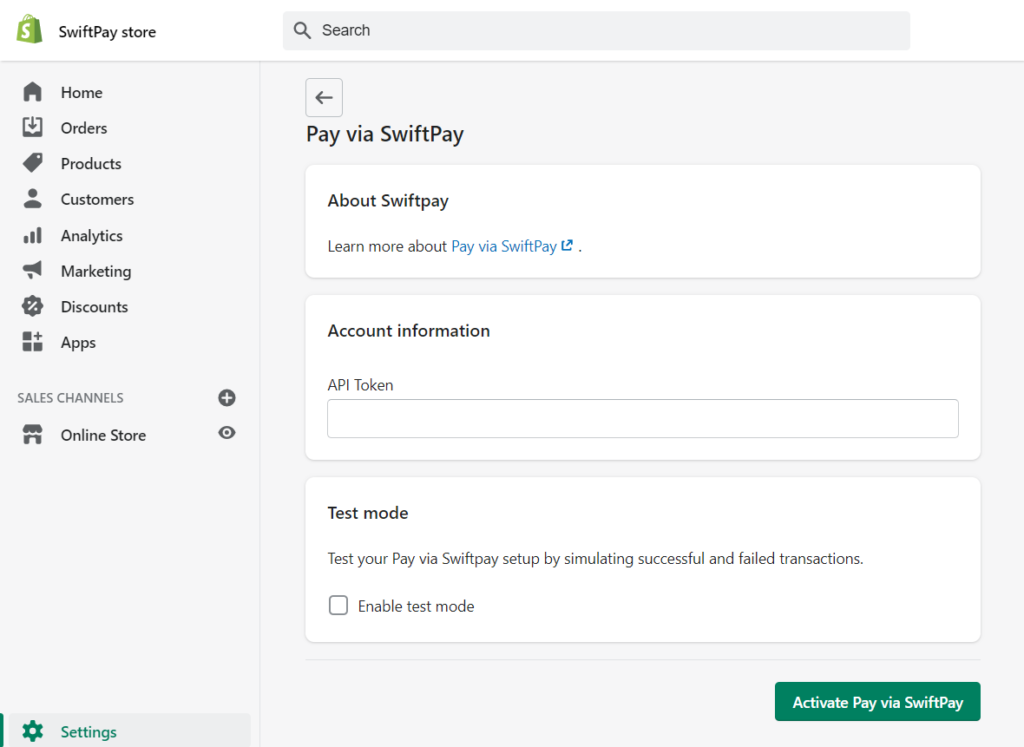1024x747 pixels.
Task: Click the external link icon after SwiftPay
Action: tap(567, 246)
